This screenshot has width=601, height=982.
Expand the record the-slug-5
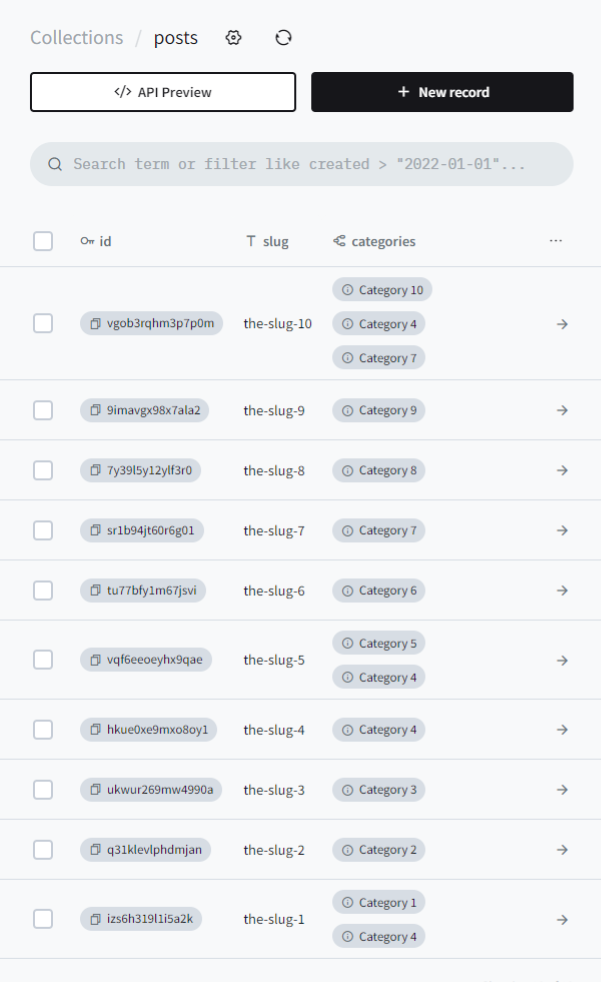coord(562,660)
